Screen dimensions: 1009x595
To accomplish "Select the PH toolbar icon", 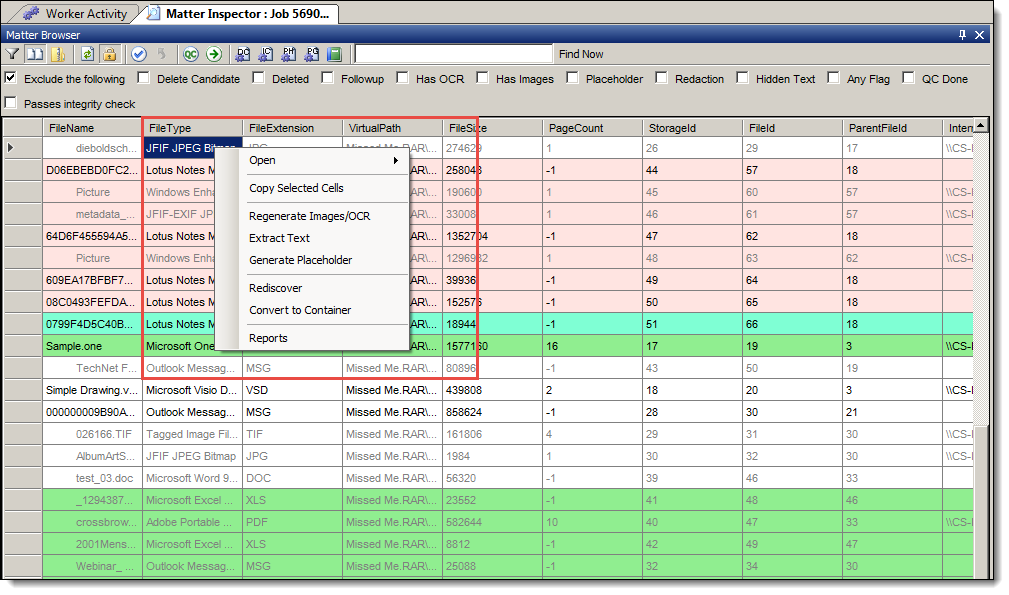I will (288, 54).
